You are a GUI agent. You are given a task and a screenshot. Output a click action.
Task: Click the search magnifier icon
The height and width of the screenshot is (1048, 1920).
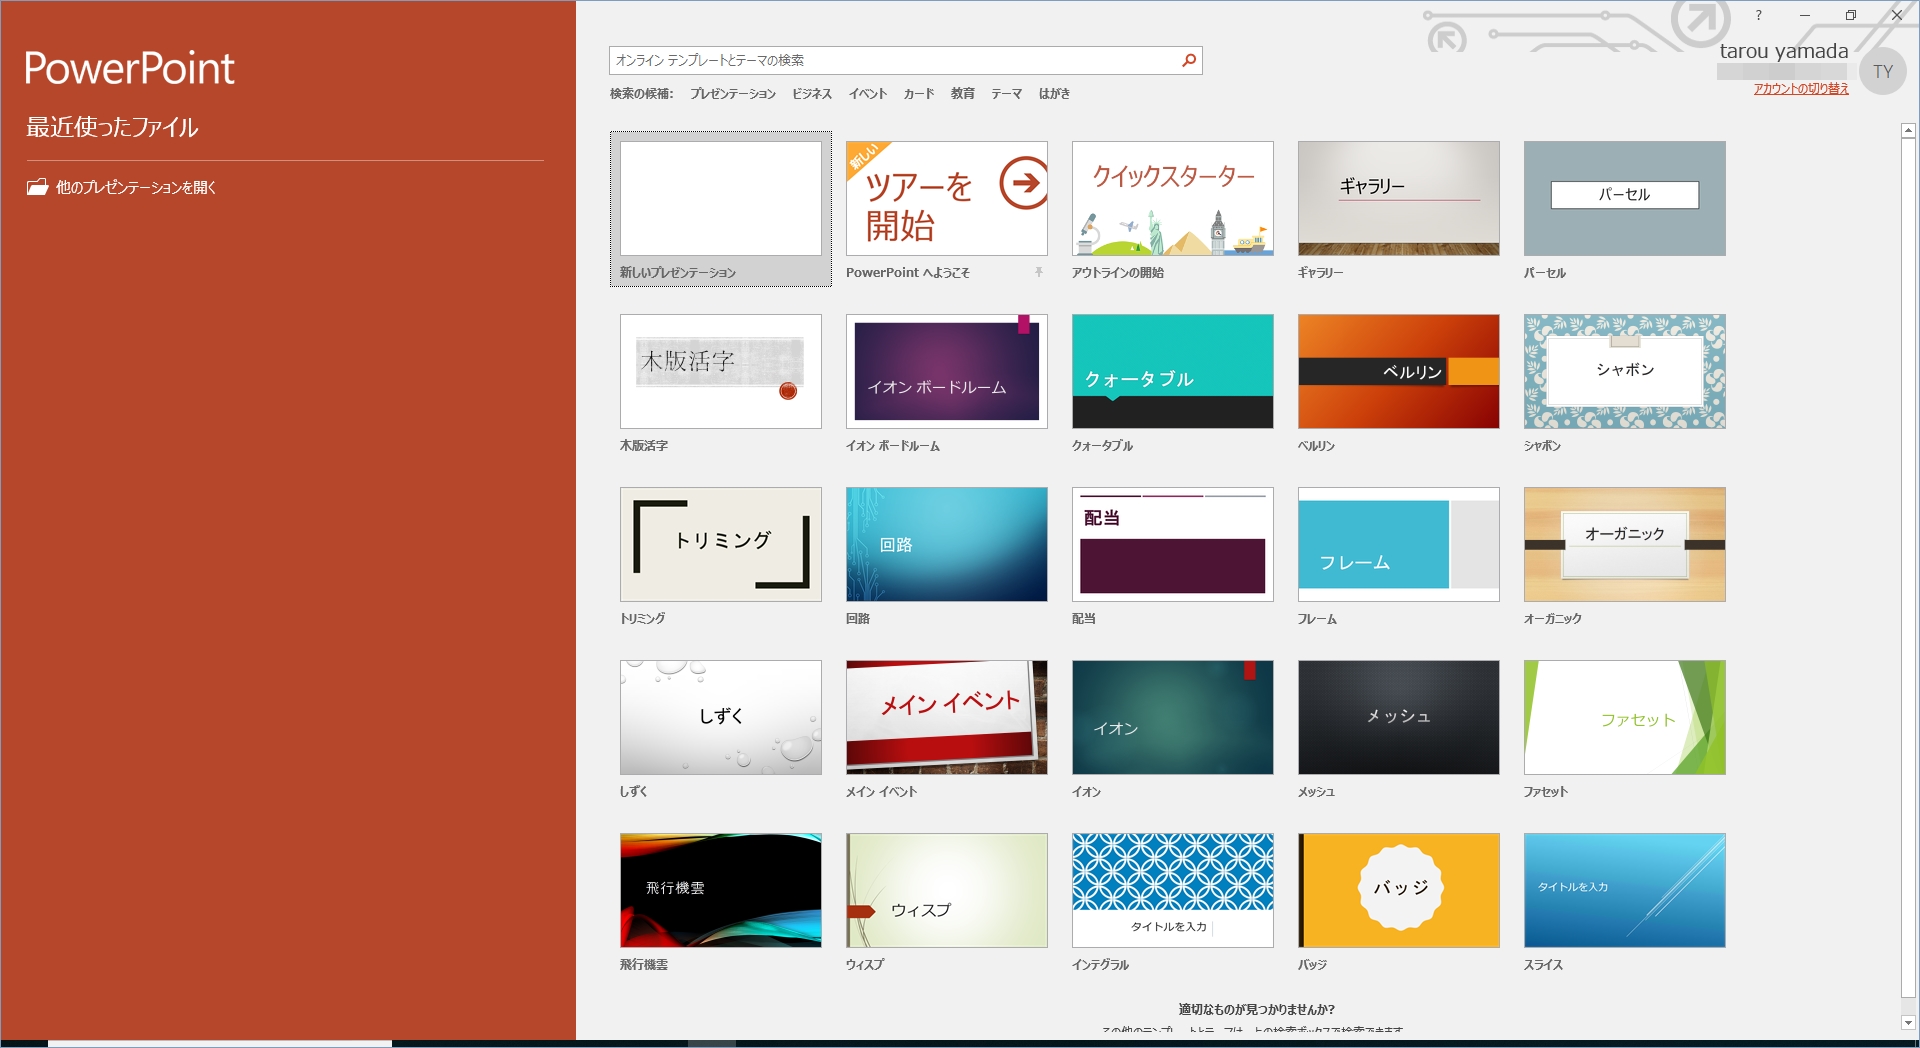click(1188, 60)
